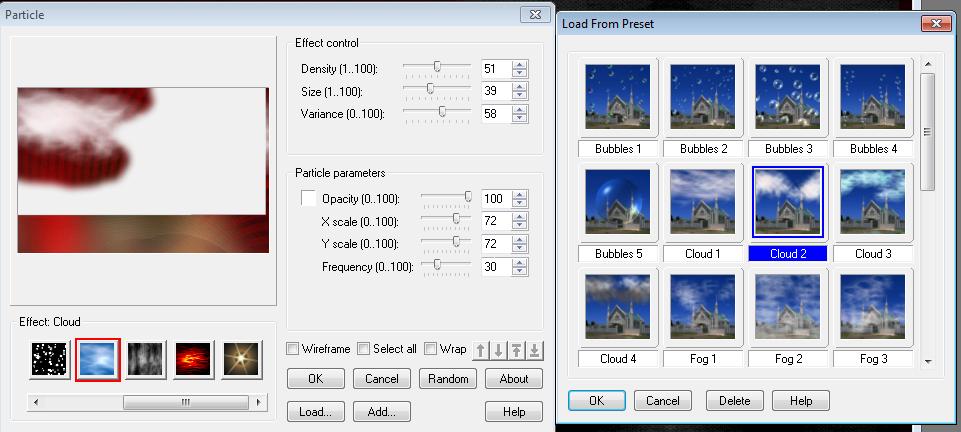Toggle the Wrap checkbox
Image resolution: width=961 pixels, height=432 pixels.
(431, 349)
